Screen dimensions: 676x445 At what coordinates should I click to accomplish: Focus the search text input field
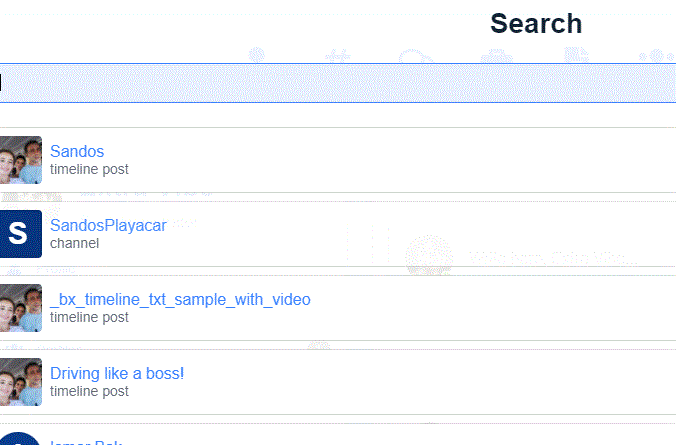click(x=338, y=83)
